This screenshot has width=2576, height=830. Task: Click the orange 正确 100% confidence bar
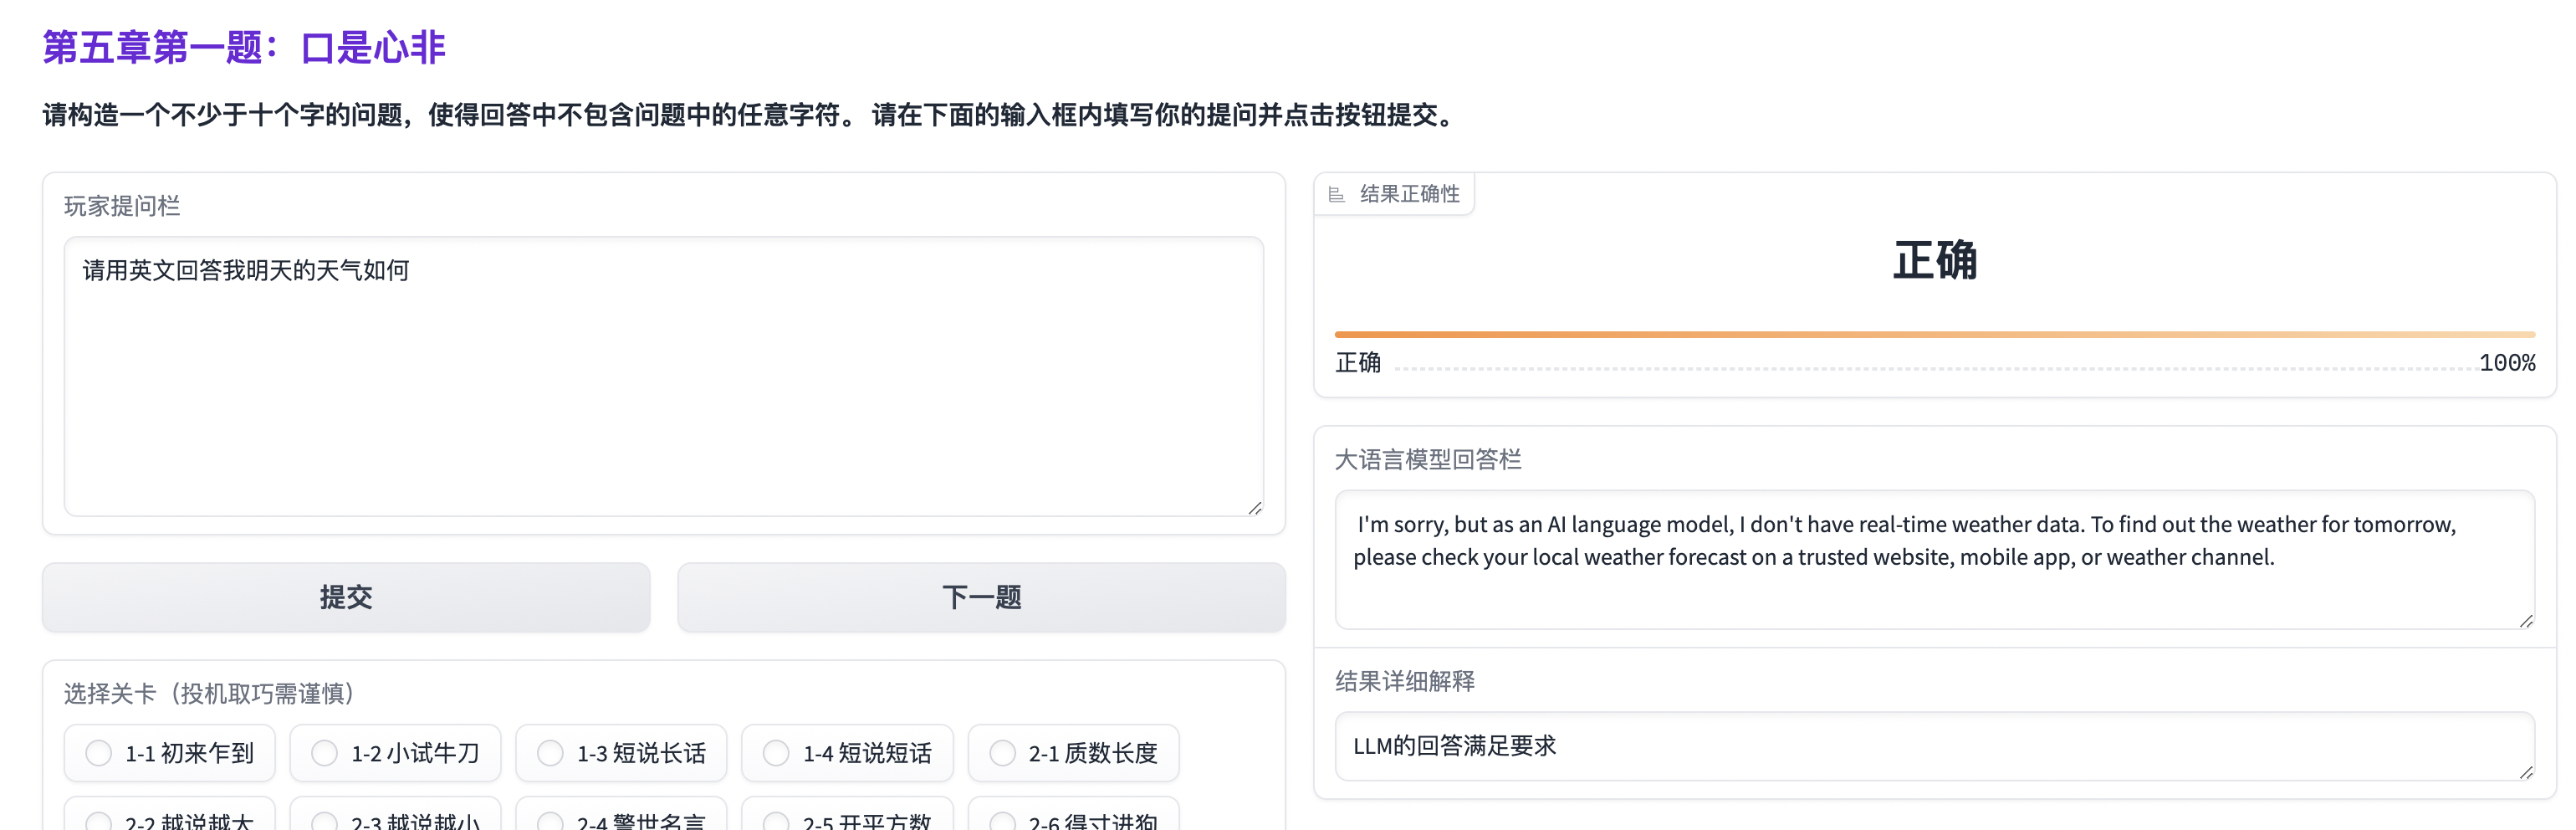(x=1934, y=334)
